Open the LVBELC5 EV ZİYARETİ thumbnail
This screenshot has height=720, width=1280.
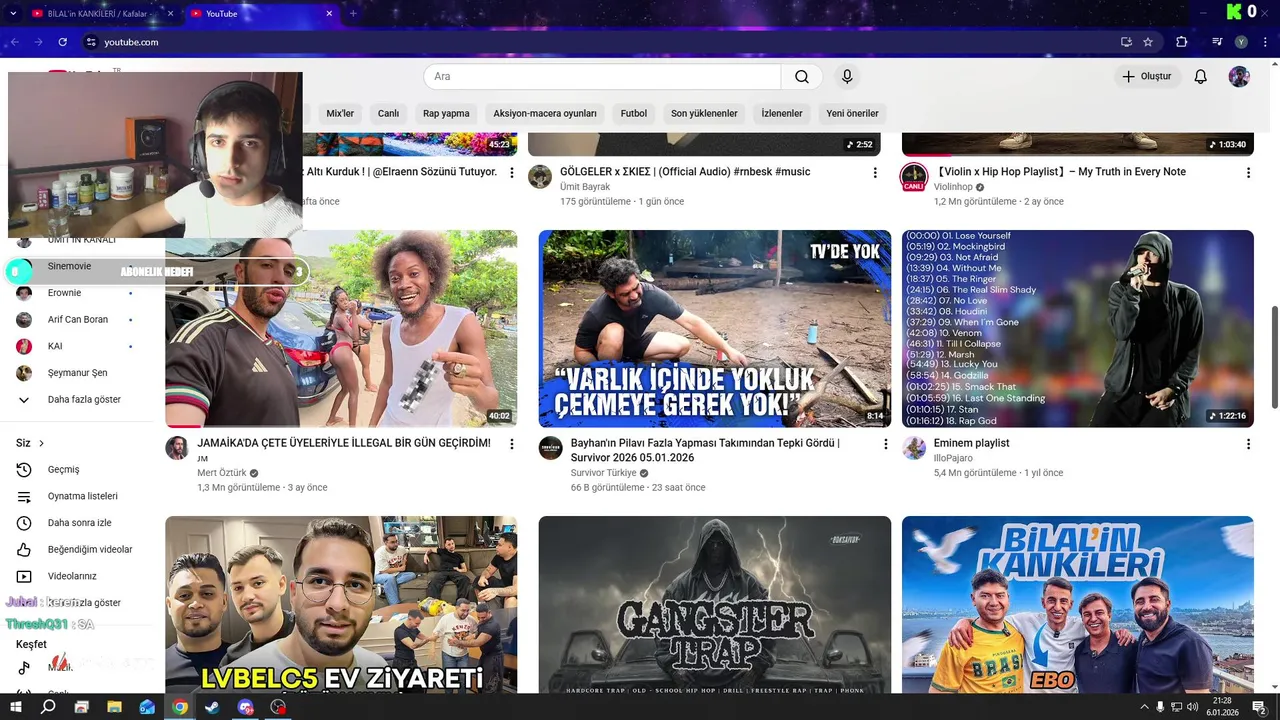click(341, 605)
